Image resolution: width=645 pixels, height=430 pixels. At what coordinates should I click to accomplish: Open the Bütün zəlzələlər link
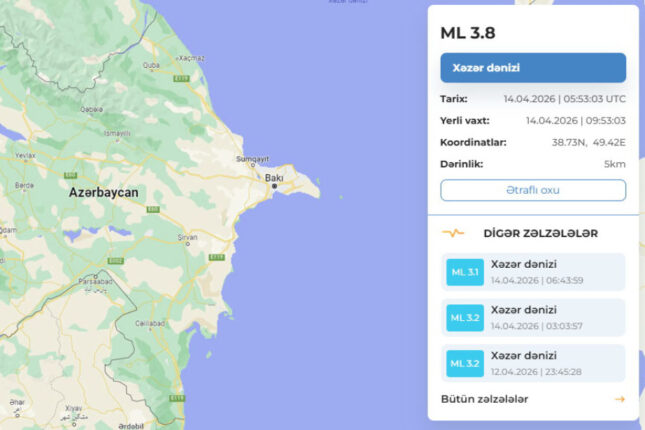485,399
